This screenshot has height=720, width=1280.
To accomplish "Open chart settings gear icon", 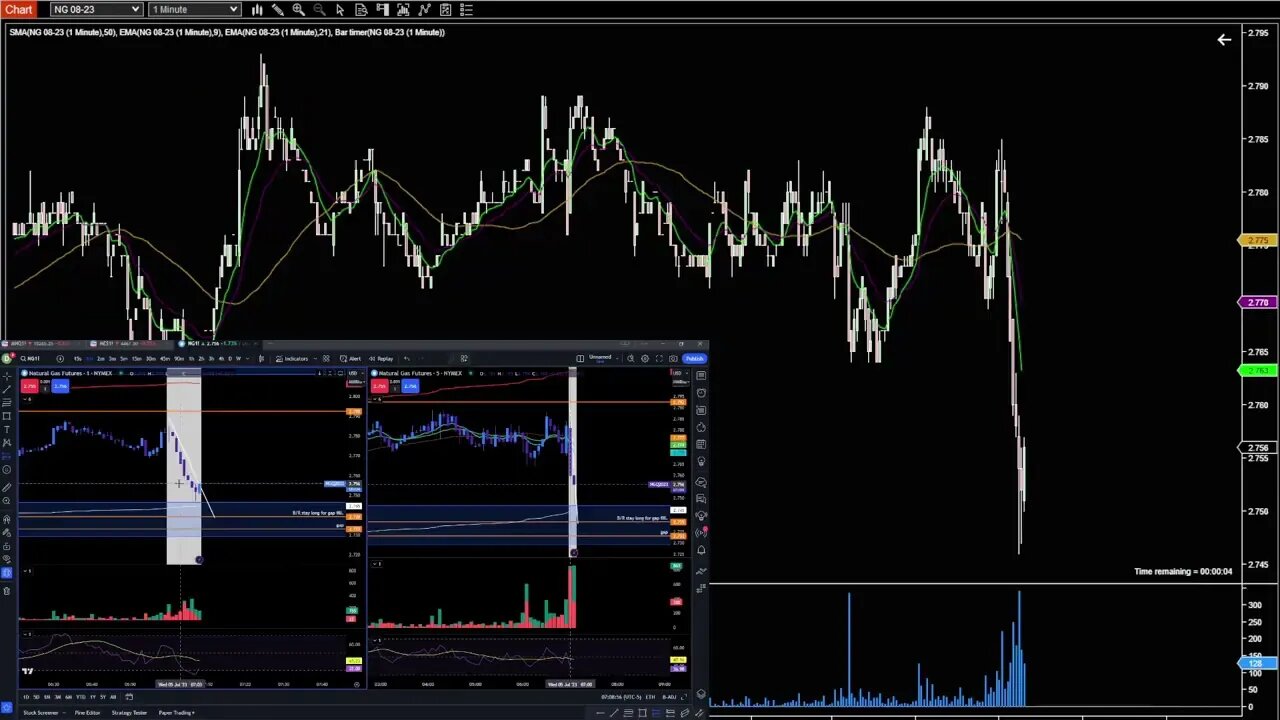I will 645,359.
